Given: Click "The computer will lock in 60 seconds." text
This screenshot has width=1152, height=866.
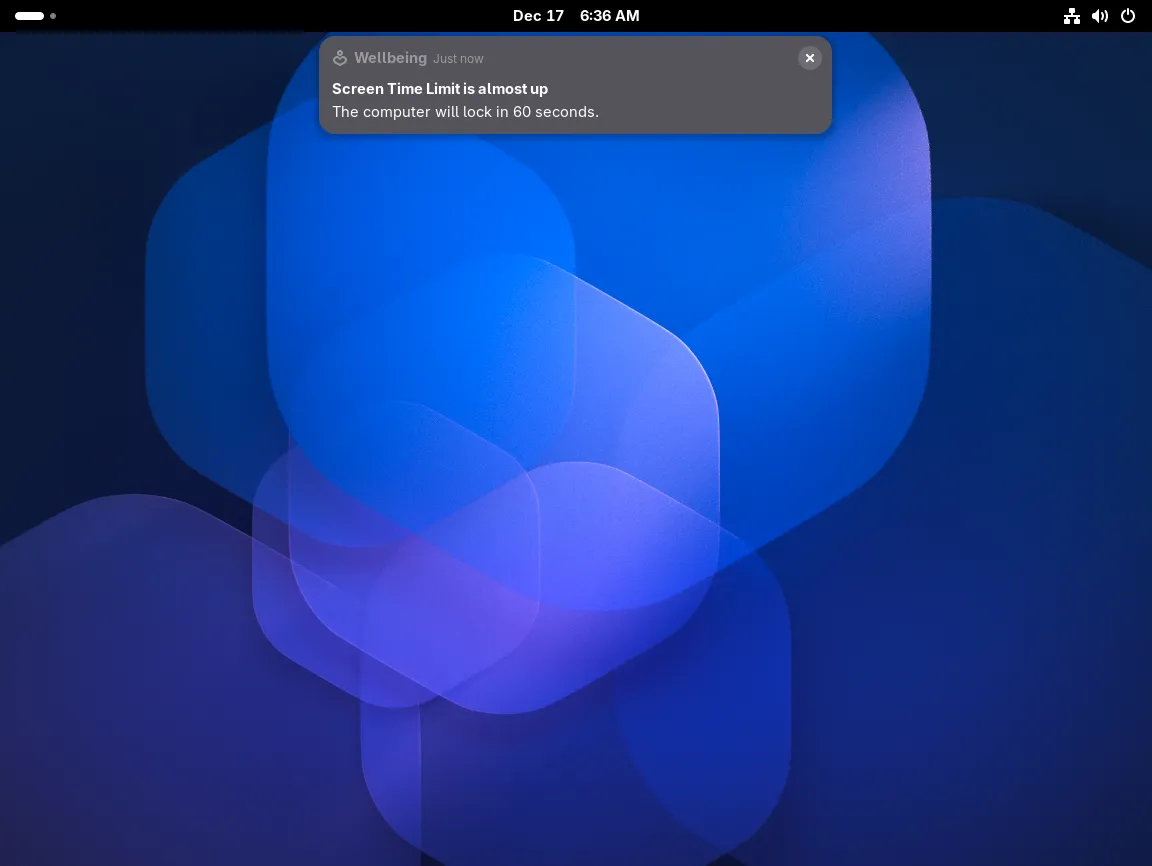Looking at the screenshot, I should (465, 112).
